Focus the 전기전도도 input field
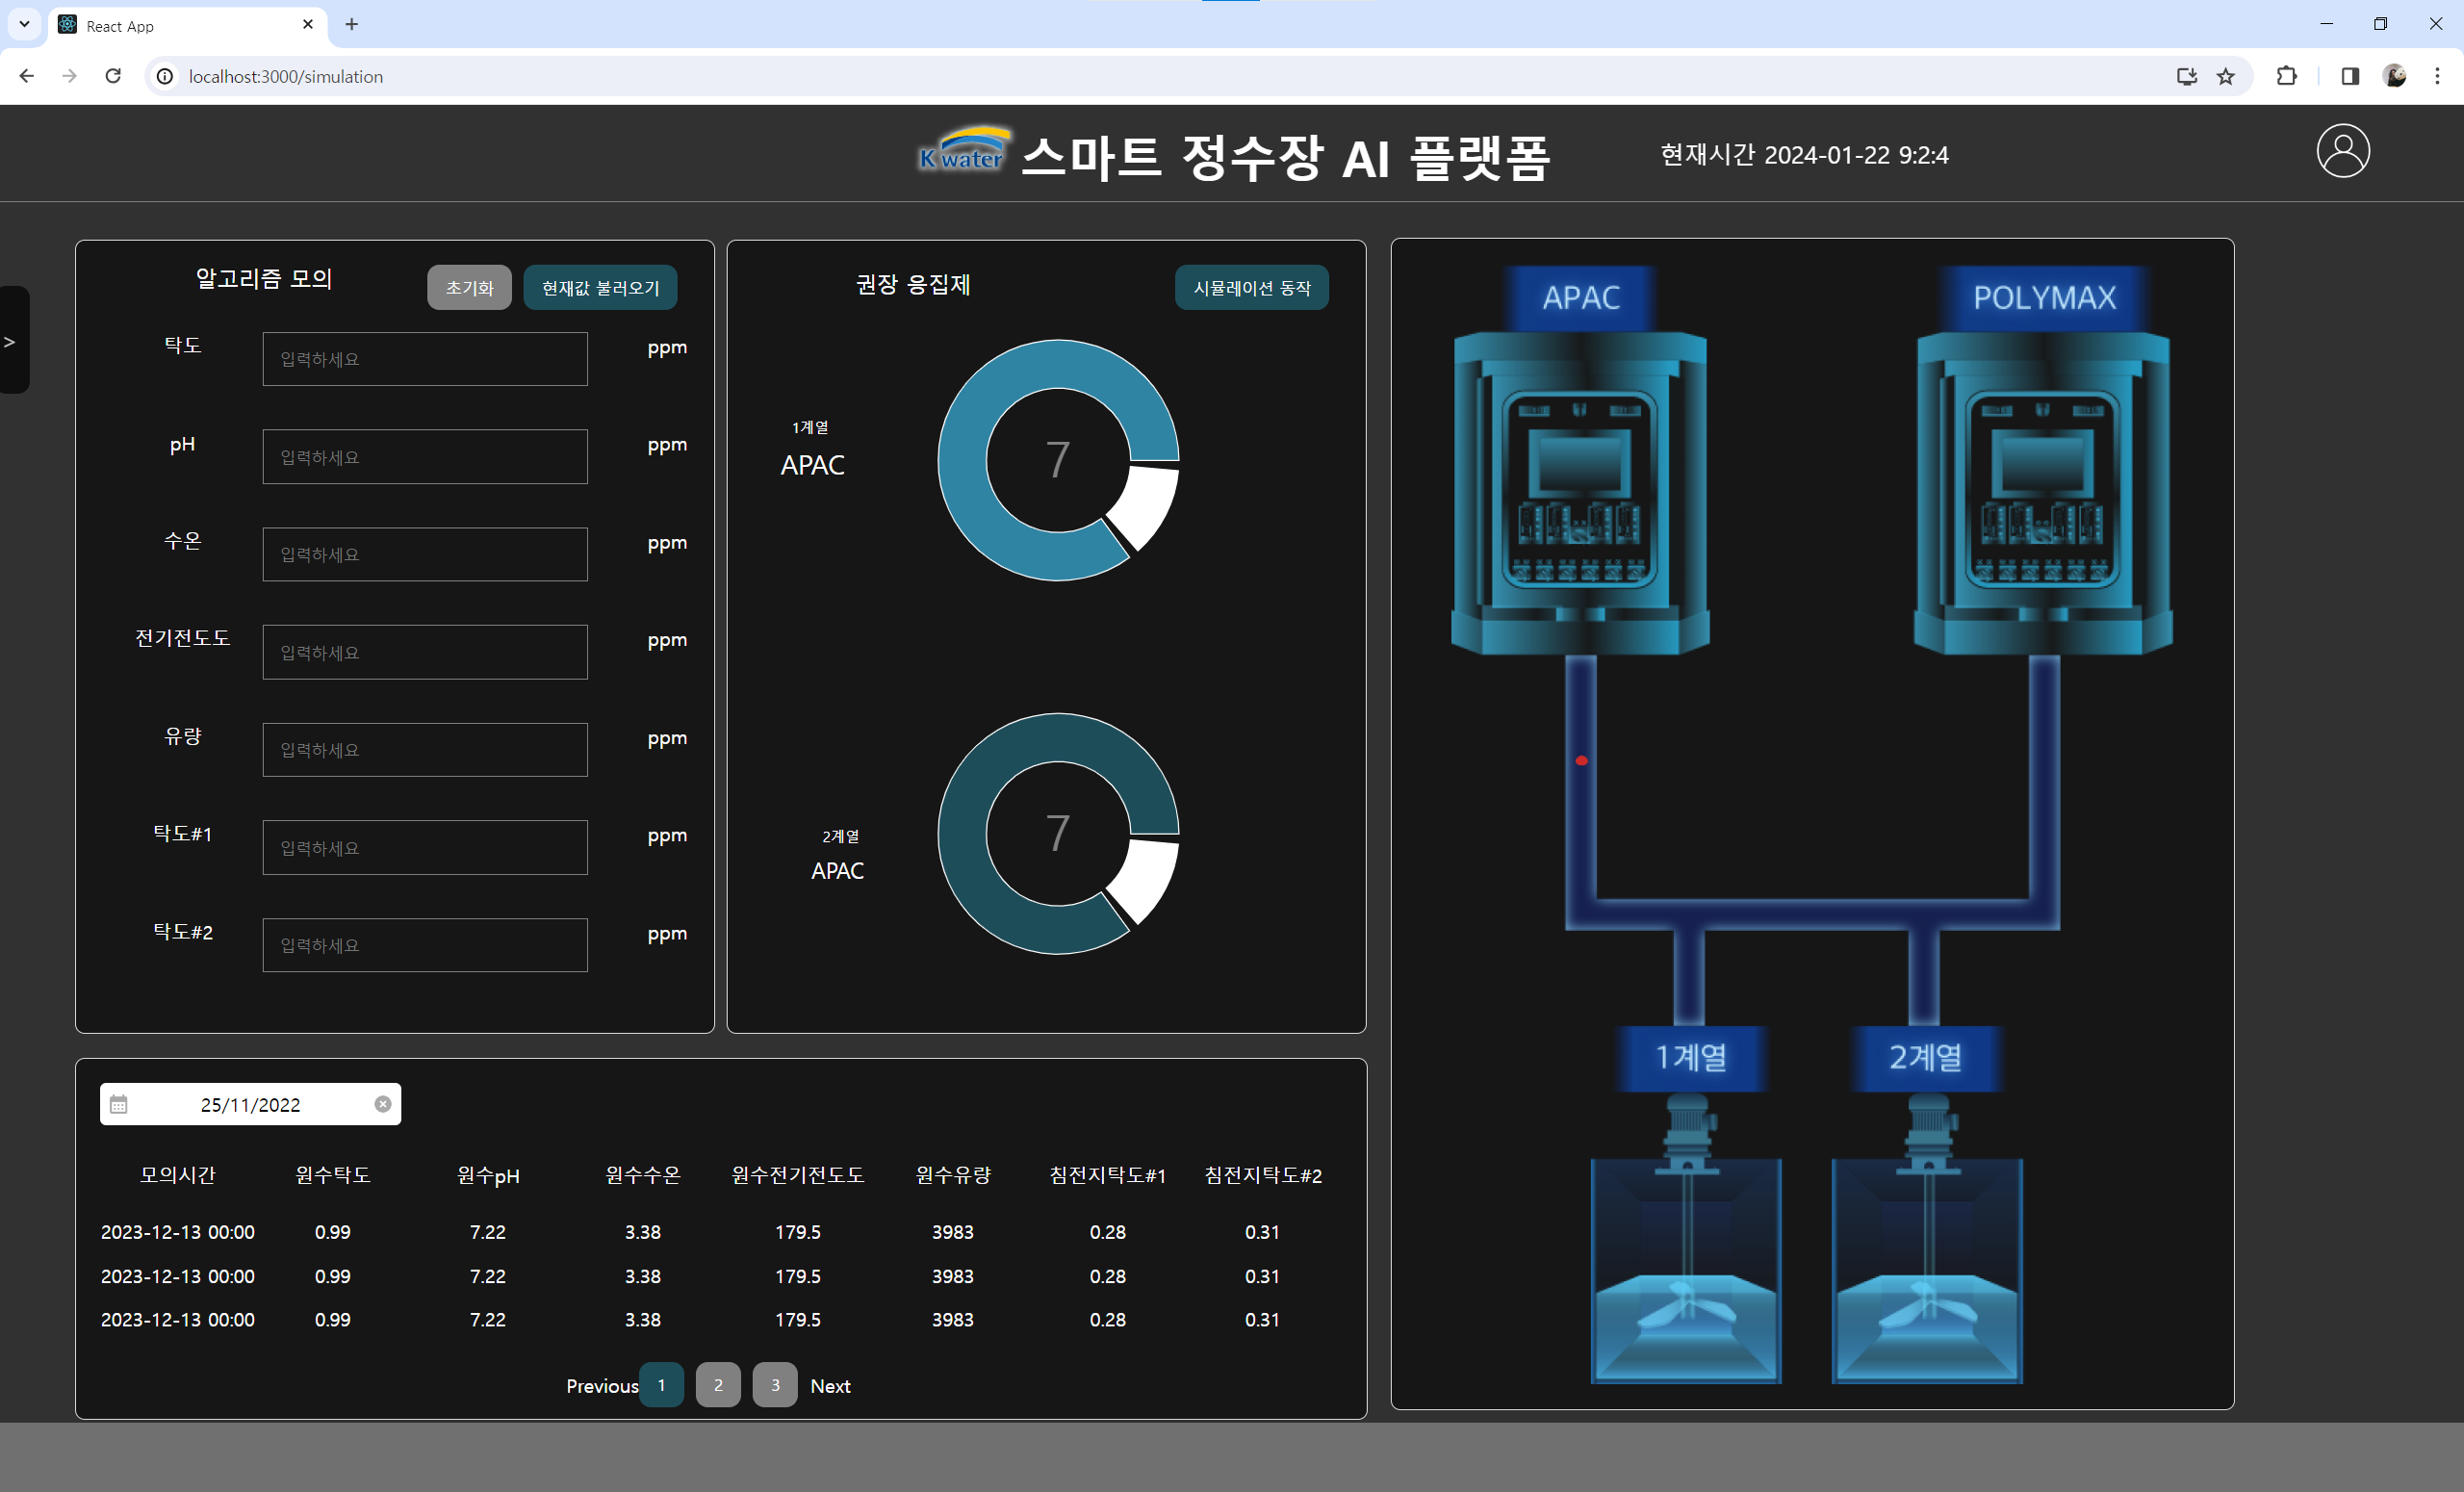This screenshot has height=1492, width=2464. pos(425,652)
